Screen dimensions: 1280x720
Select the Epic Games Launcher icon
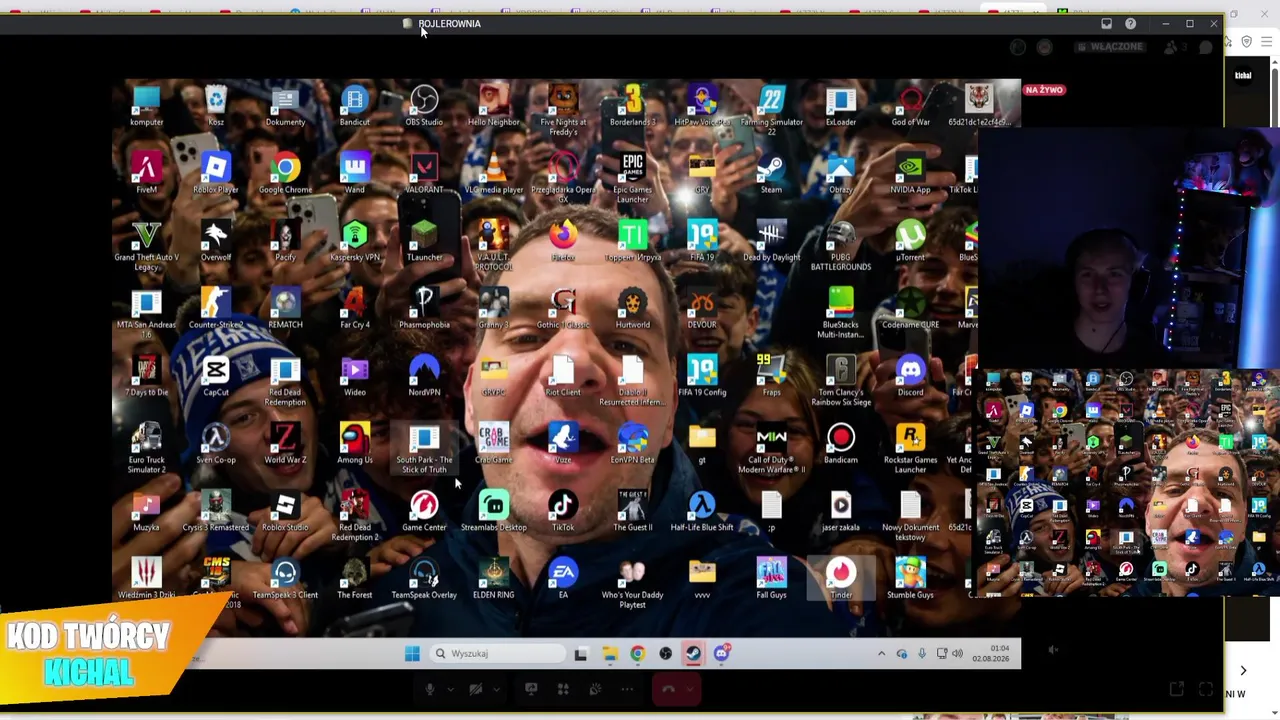(x=632, y=178)
